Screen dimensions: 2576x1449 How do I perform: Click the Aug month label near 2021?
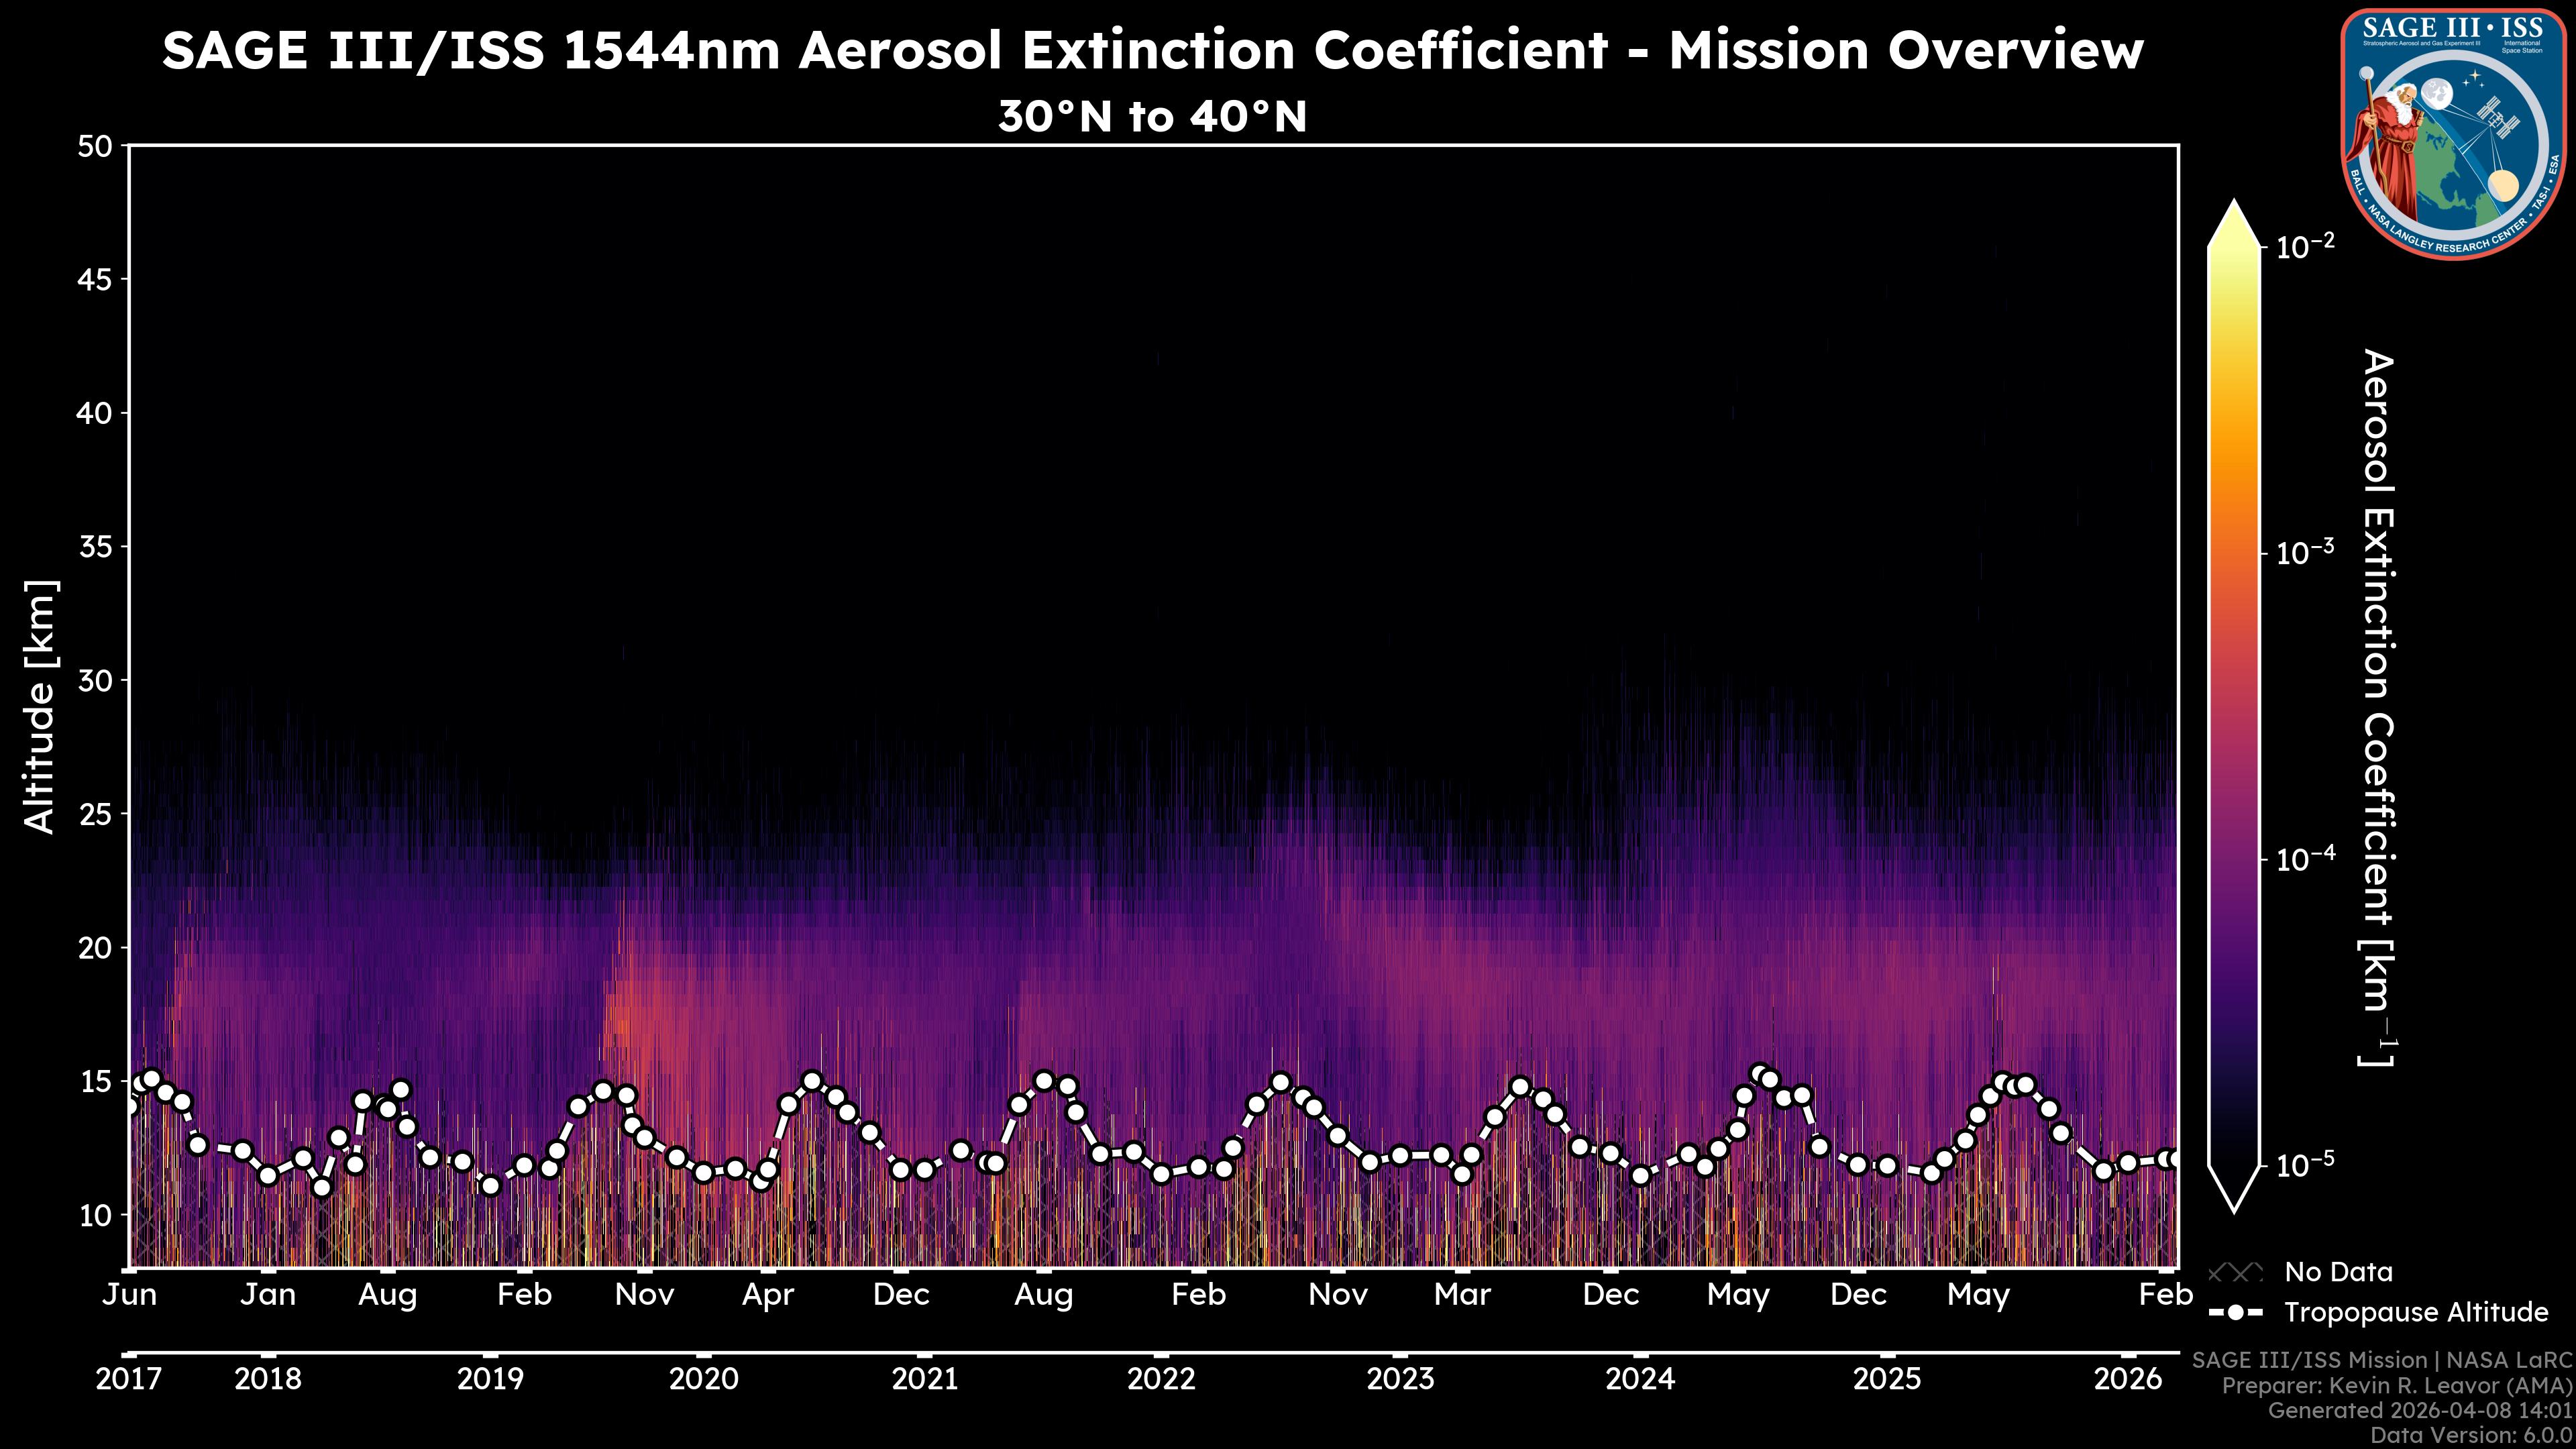point(1043,1295)
